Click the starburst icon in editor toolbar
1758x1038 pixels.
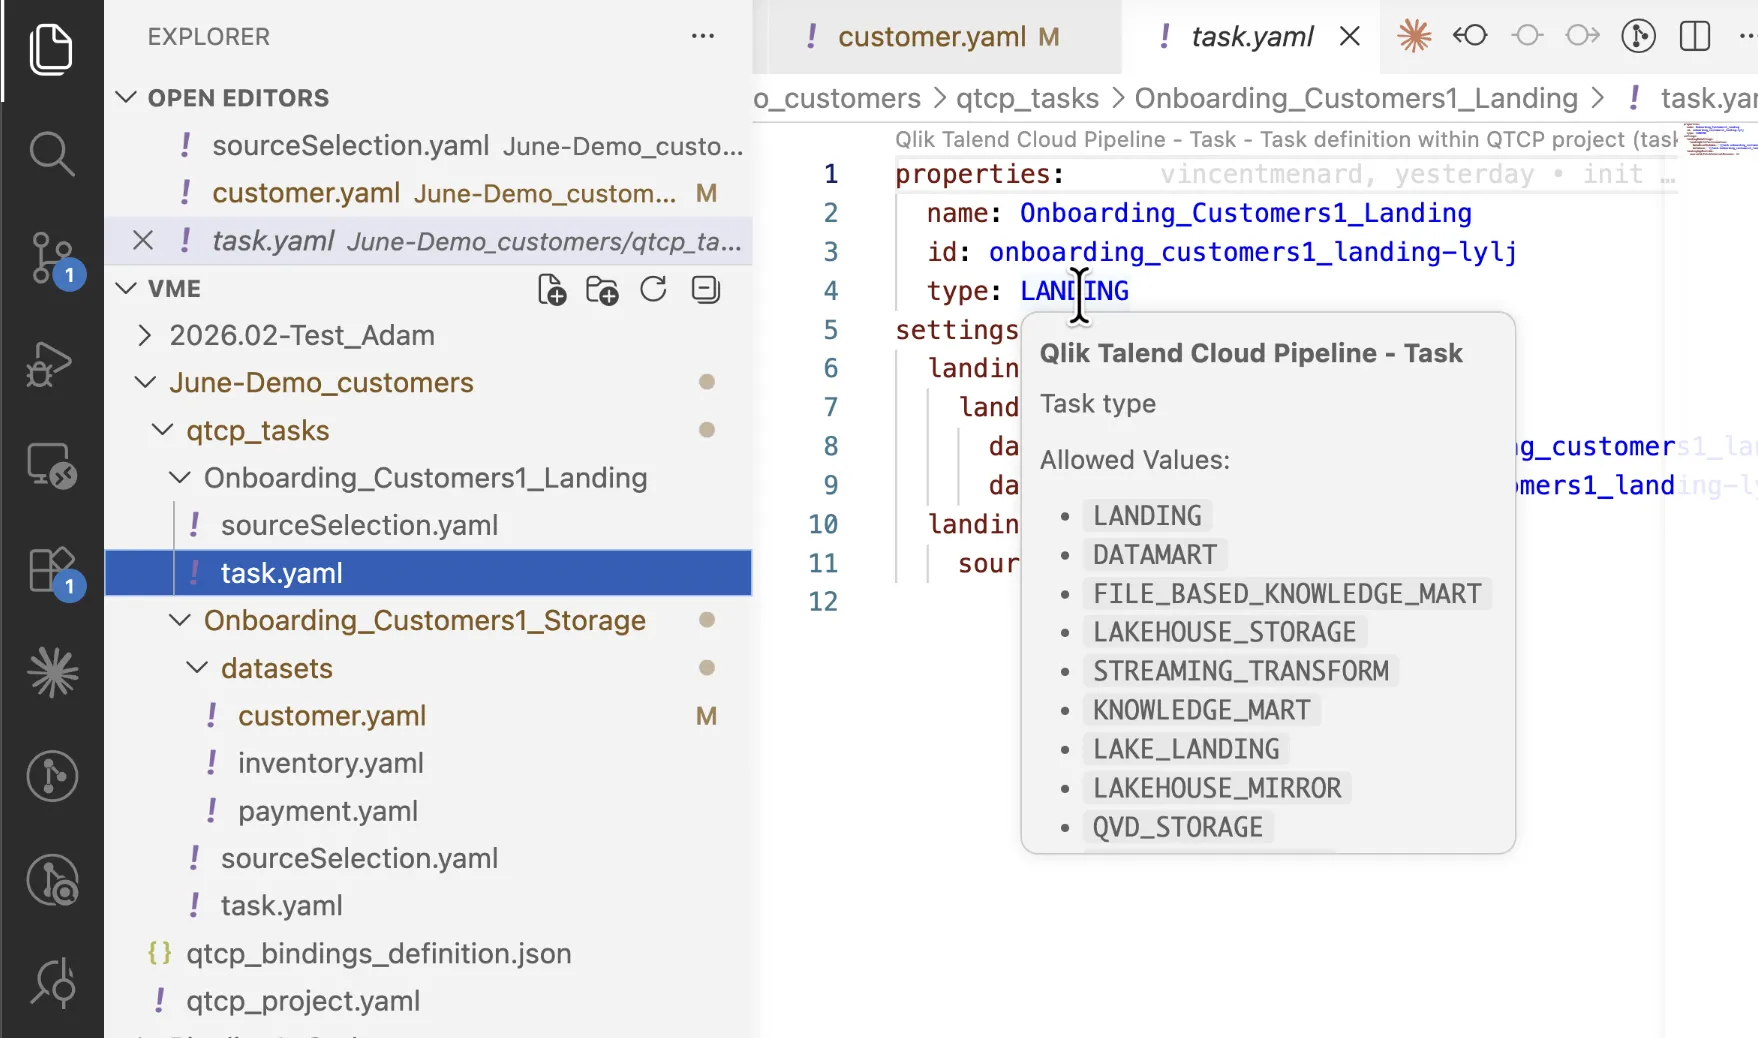pyautogui.click(x=1414, y=36)
